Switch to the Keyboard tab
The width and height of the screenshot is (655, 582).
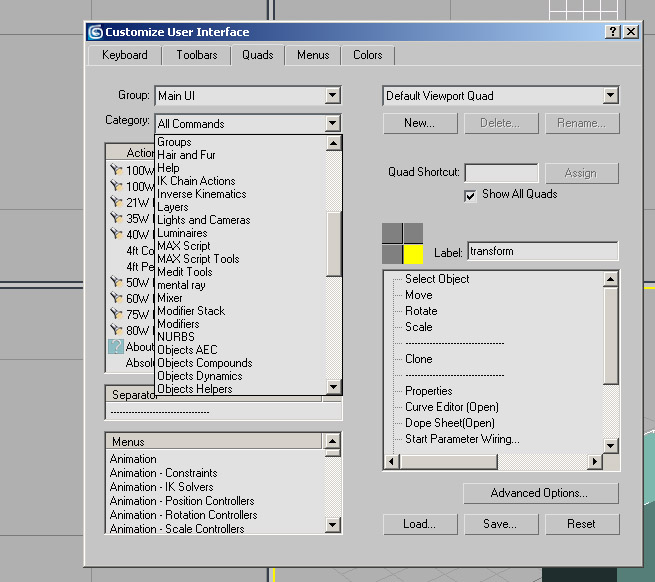tap(124, 55)
